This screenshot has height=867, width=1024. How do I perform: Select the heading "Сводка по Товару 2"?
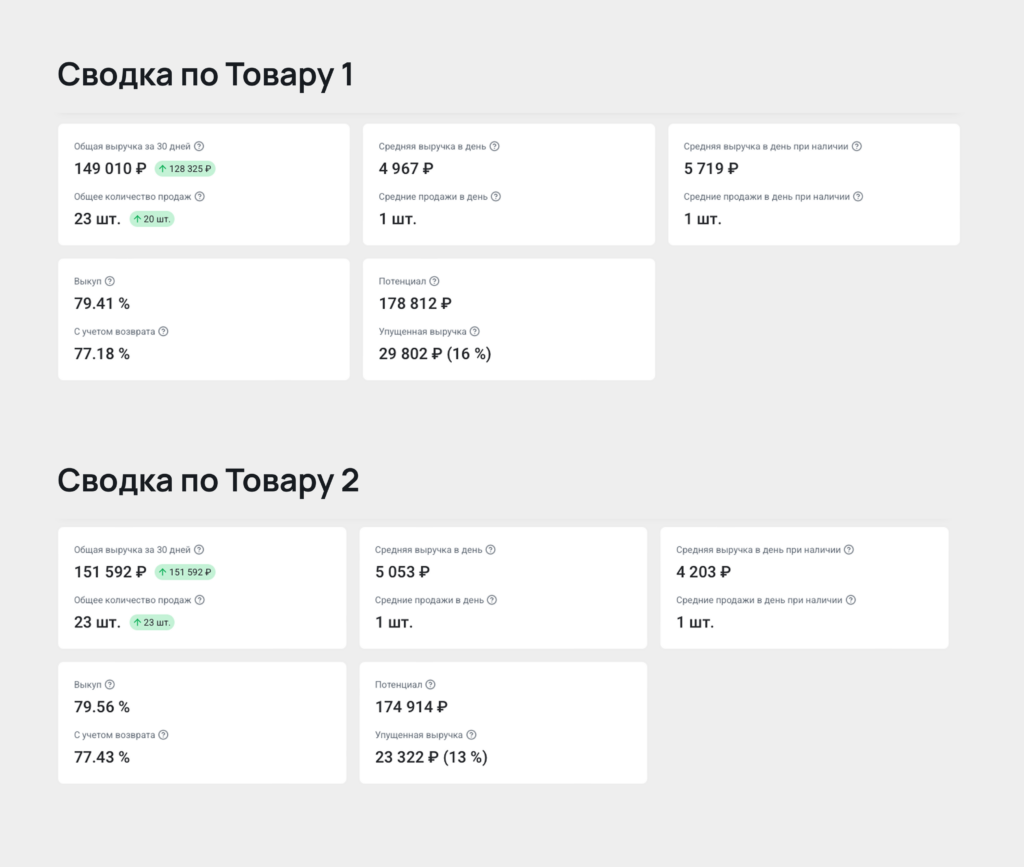[208, 480]
